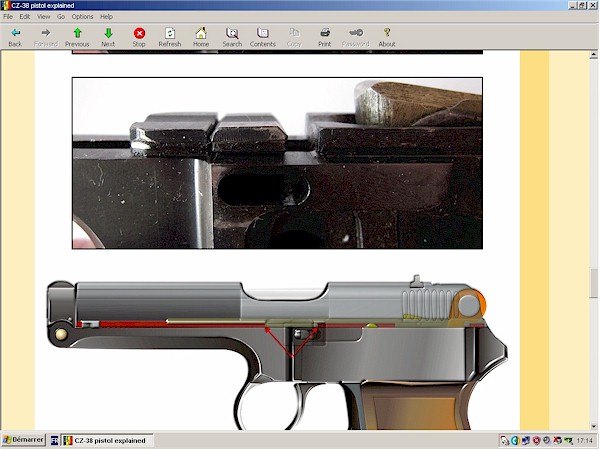Click the Démarrer start button
The width and height of the screenshot is (600, 450).
pyautogui.click(x=23, y=440)
